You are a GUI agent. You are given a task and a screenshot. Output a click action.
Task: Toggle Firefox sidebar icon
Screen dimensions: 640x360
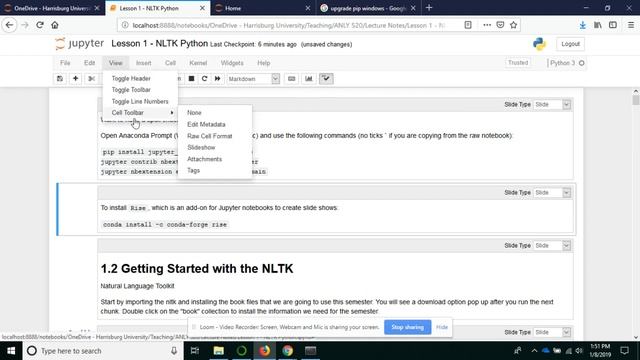pos(613,25)
